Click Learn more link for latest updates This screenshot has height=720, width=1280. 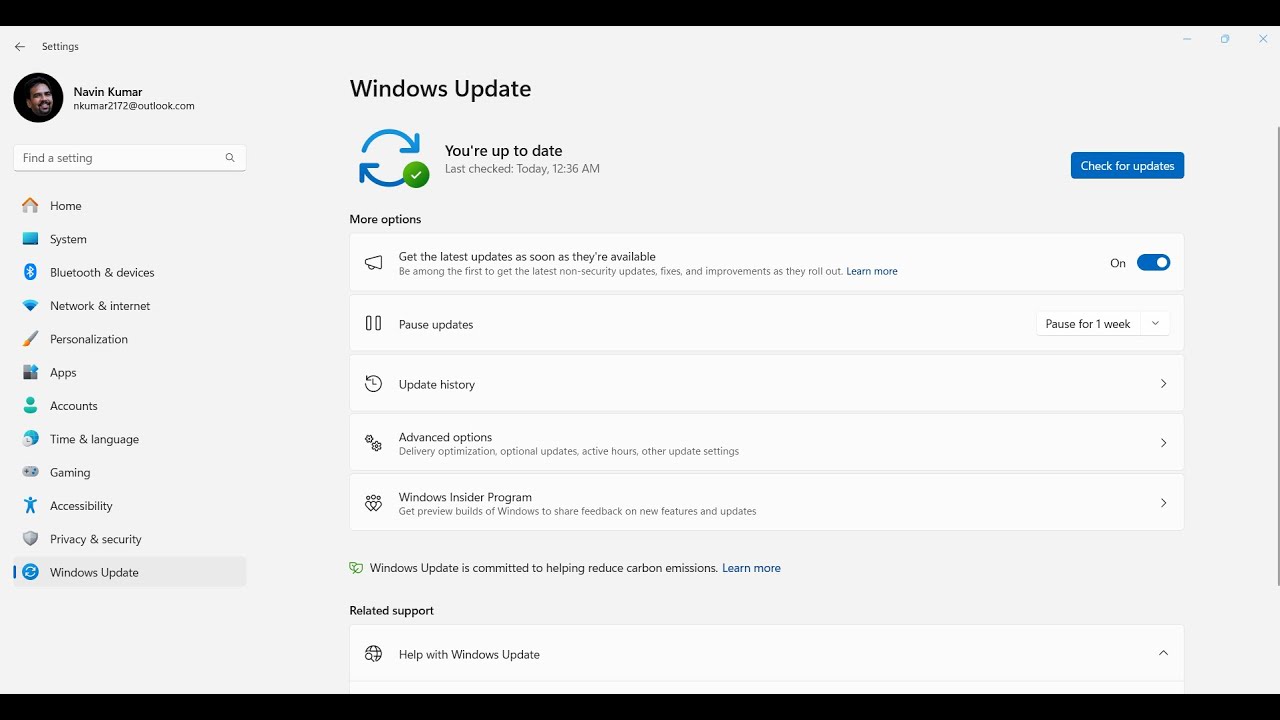tap(872, 271)
